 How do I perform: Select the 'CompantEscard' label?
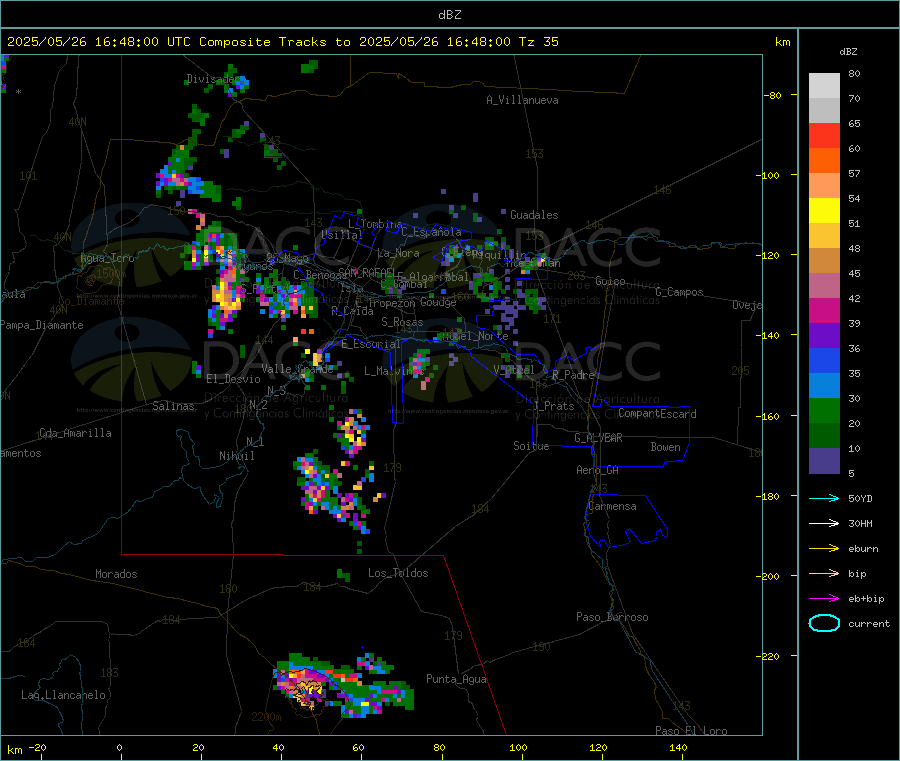(x=657, y=413)
